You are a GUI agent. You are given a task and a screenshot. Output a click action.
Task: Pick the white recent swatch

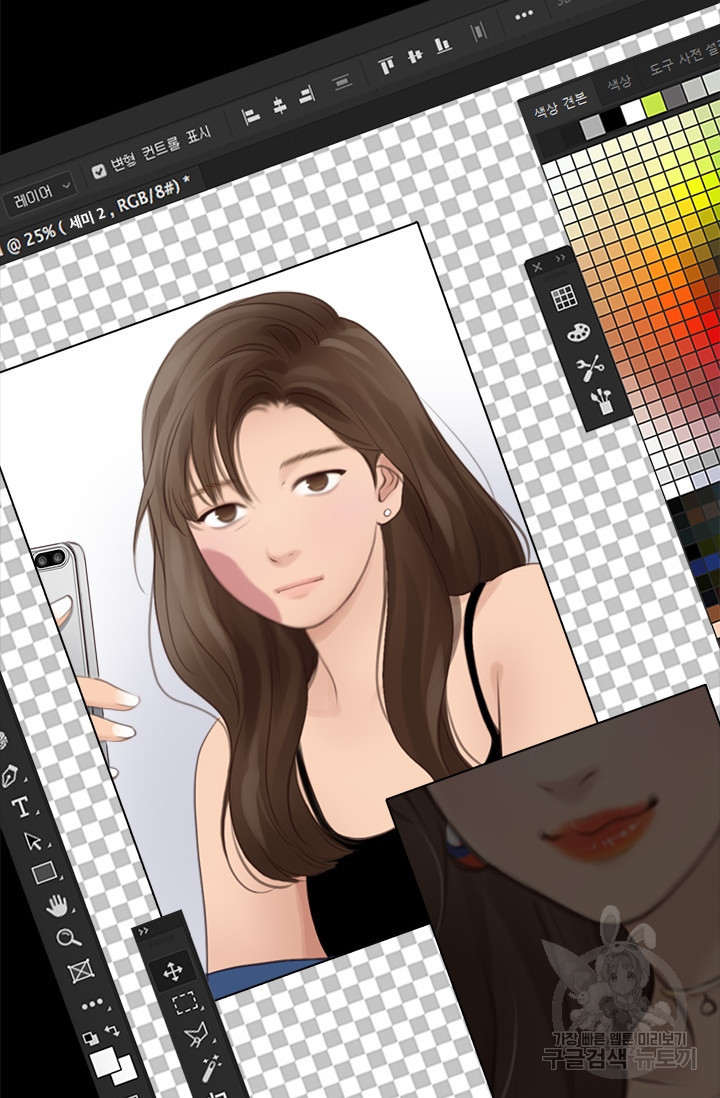point(632,112)
